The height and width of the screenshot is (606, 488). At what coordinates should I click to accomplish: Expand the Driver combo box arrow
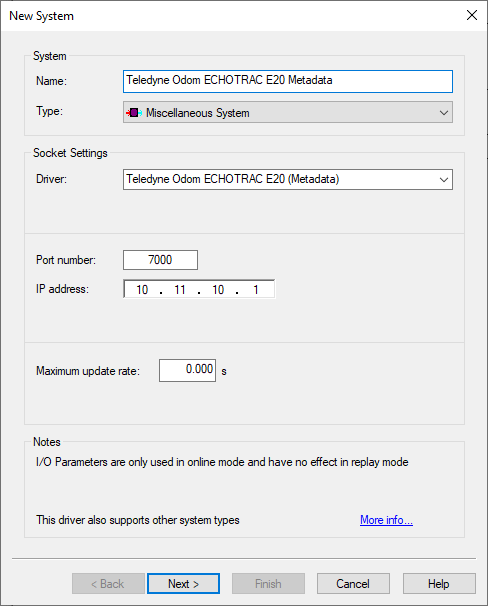click(444, 180)
